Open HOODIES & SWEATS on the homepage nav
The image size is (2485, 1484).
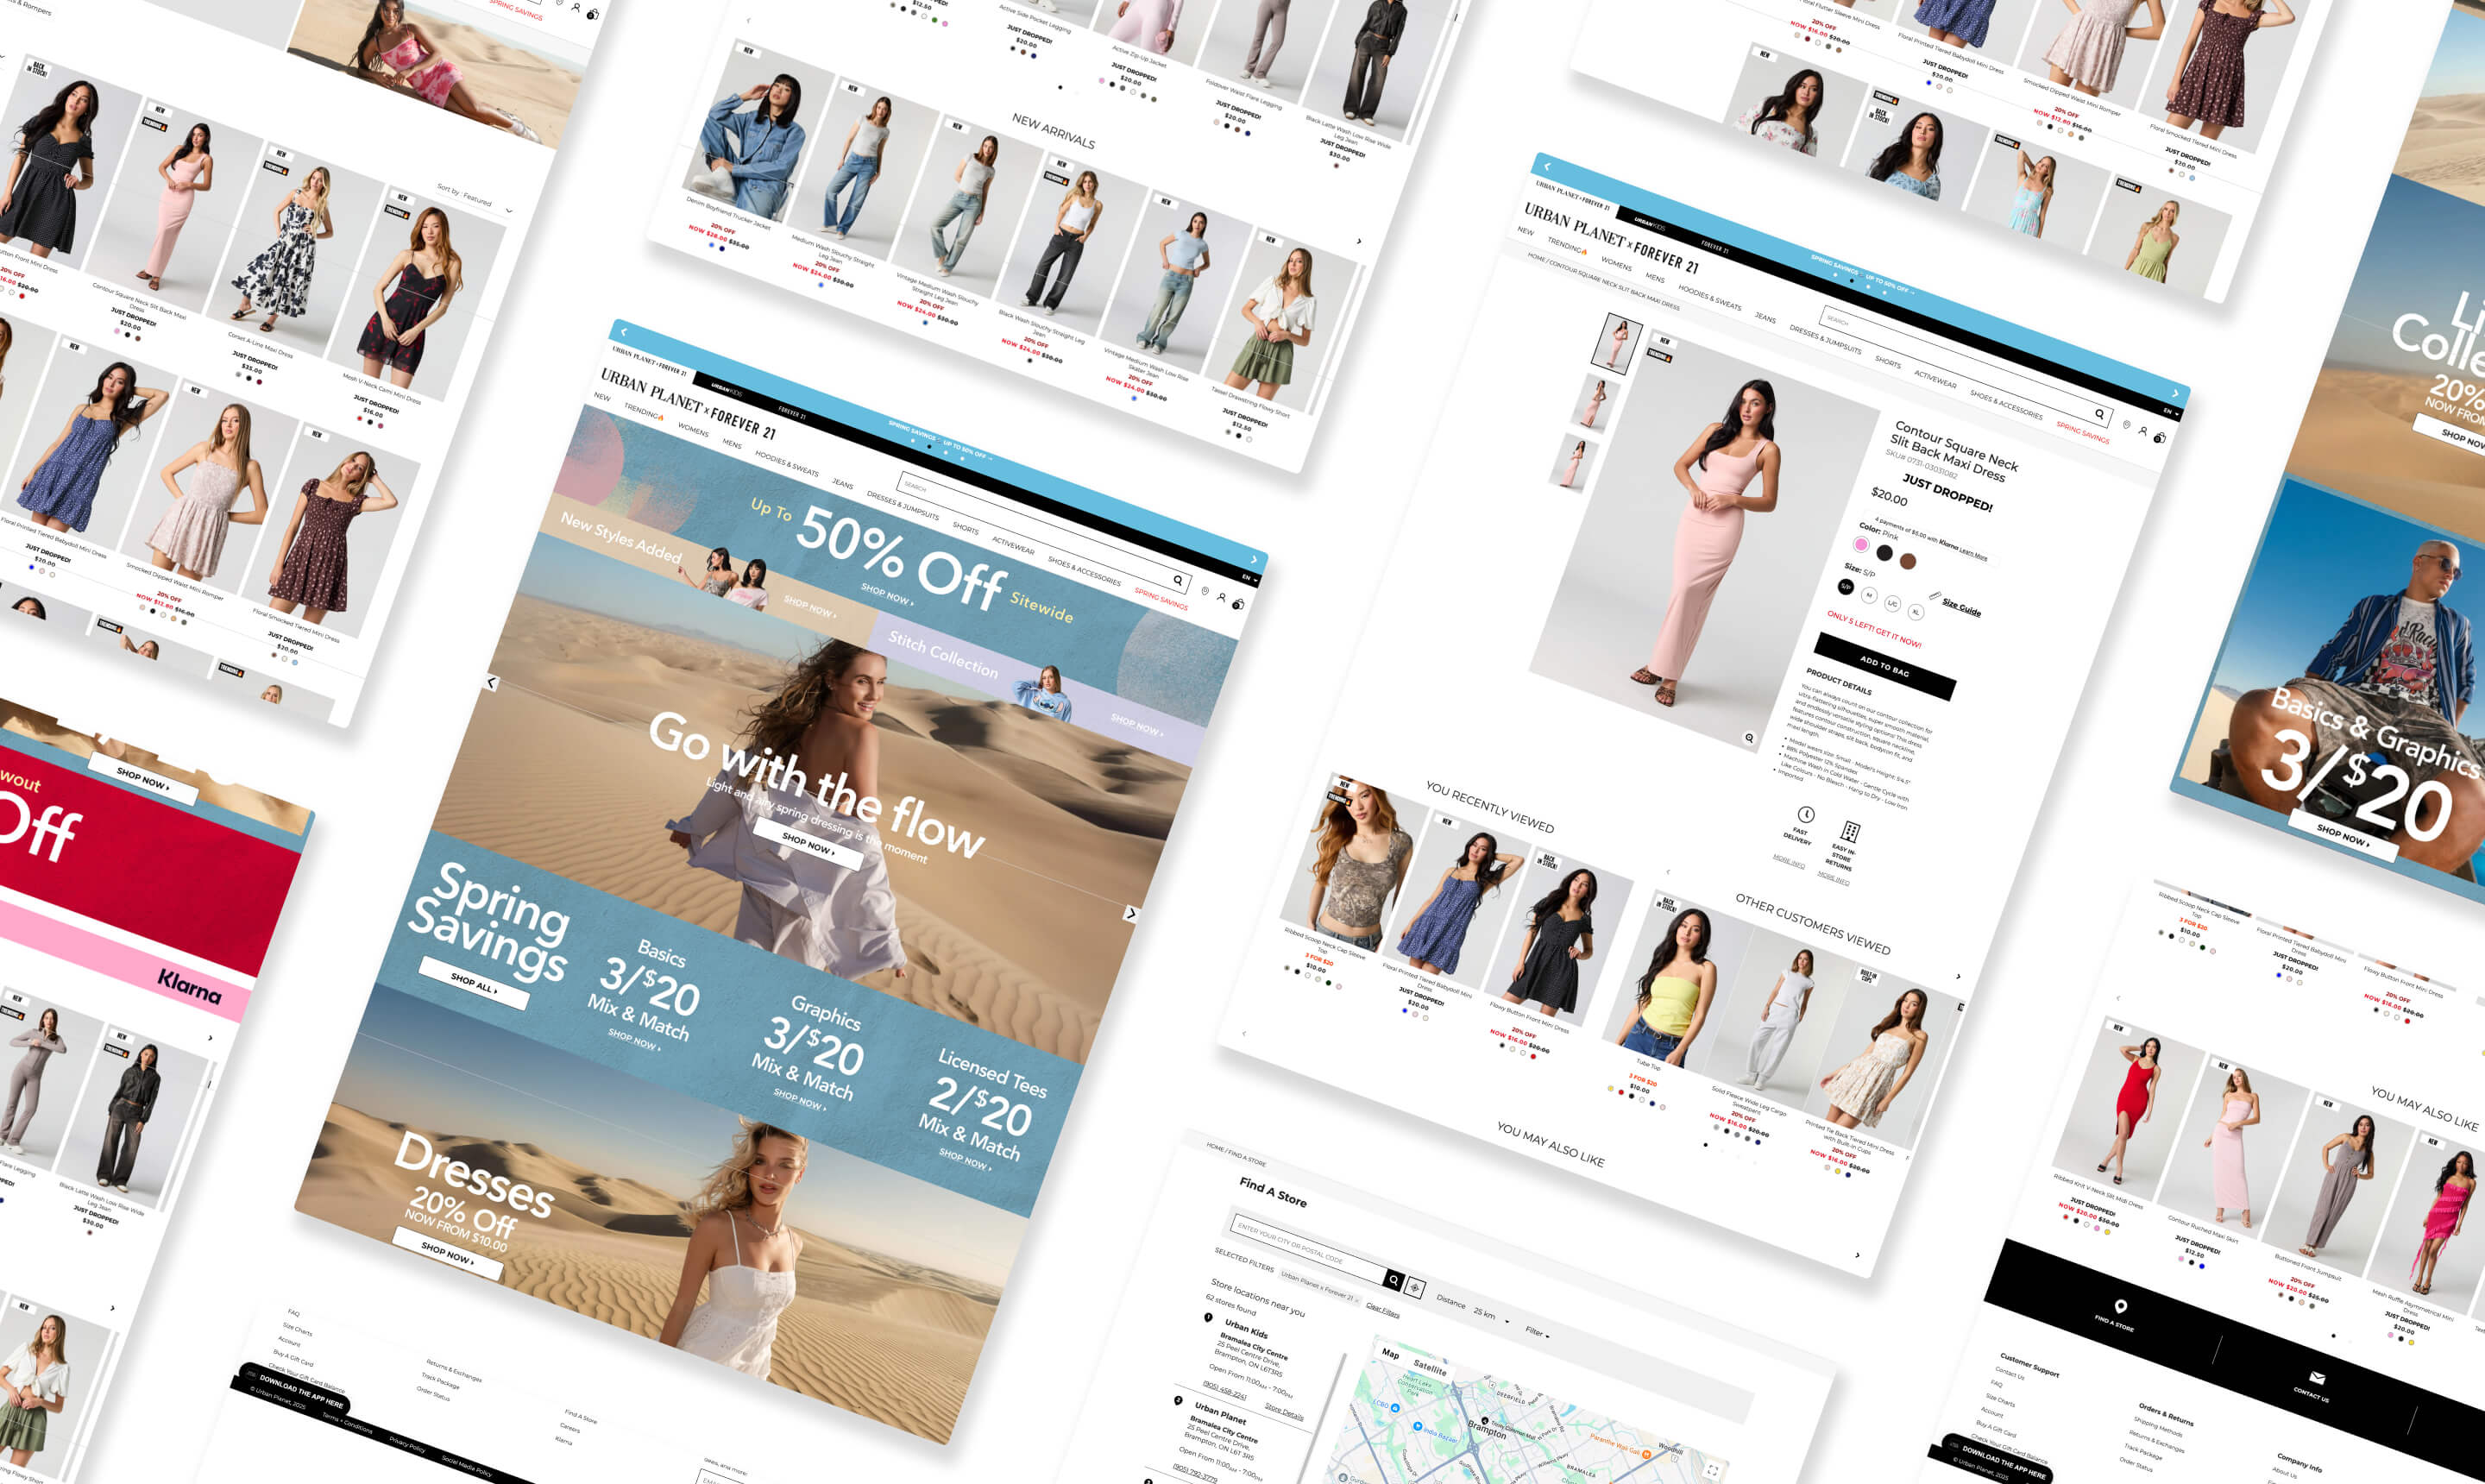[787, 464]
